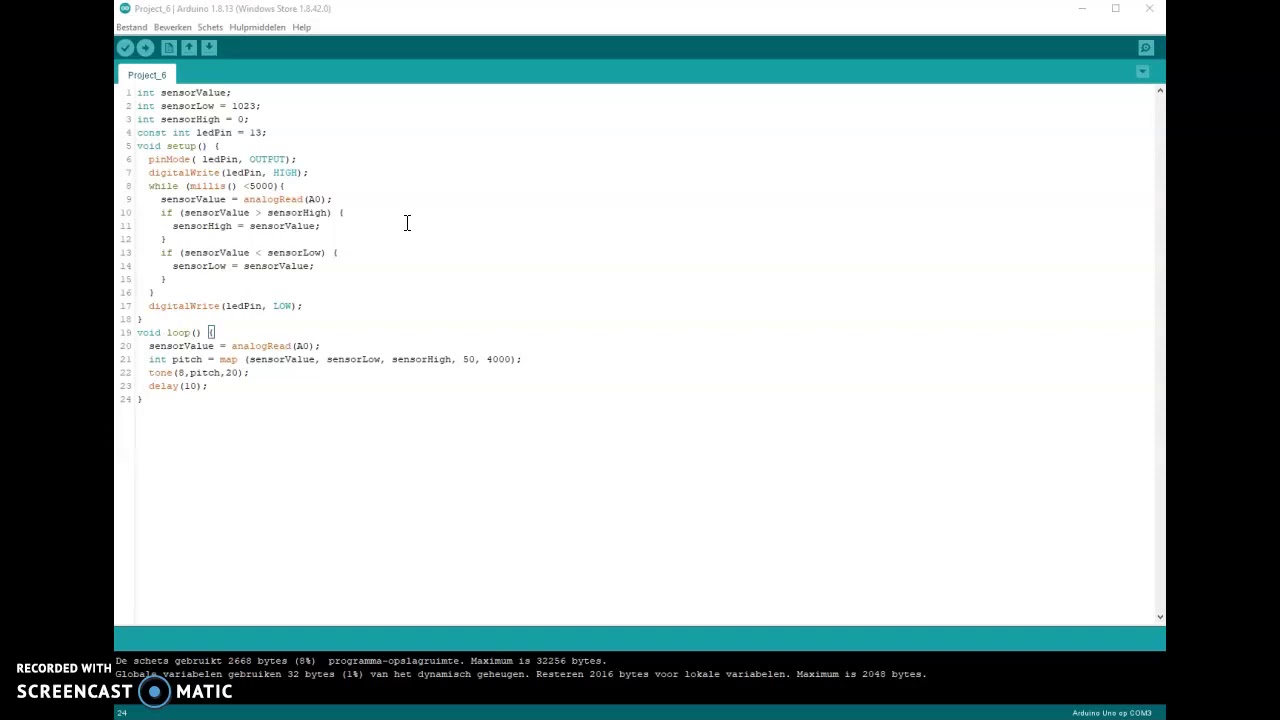Screen dimensions: 1280x720
Task: Click the pinMode(ledPin, OUTPUT) line
Action: (x=222, y=159)
